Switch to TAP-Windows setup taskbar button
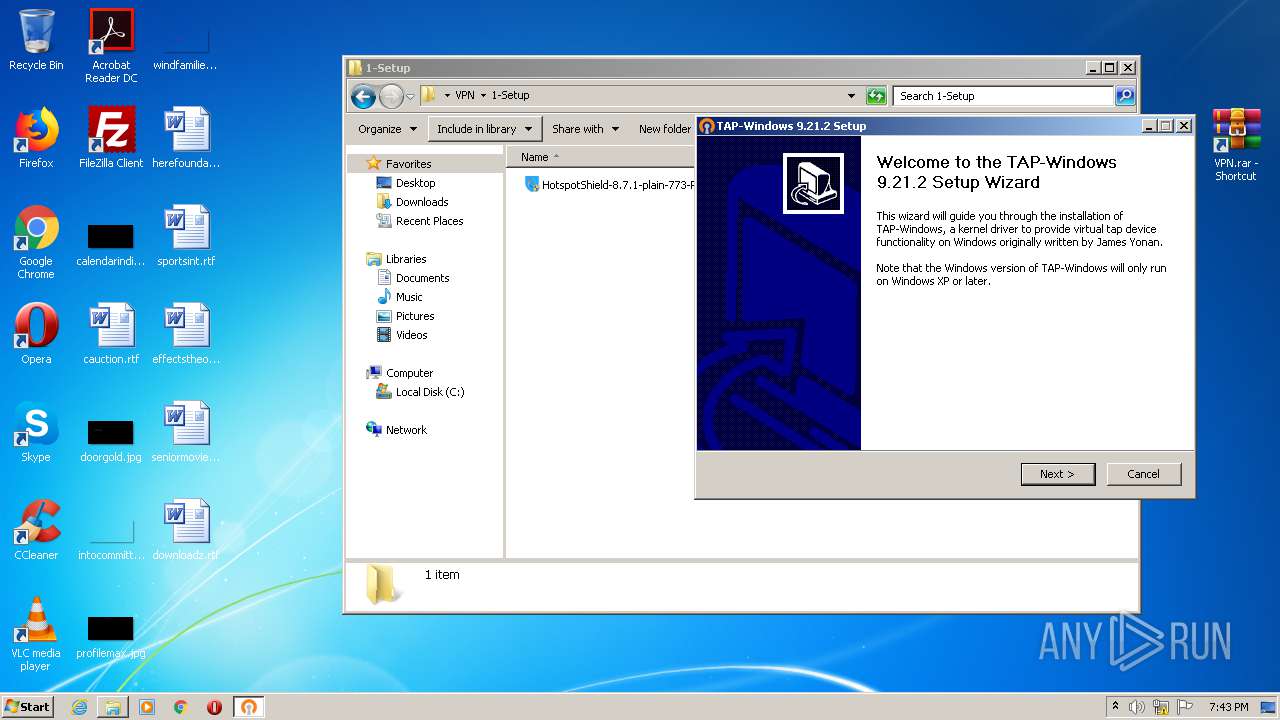The width and height of the screenshot is (1280, 720). coord(249,707)
